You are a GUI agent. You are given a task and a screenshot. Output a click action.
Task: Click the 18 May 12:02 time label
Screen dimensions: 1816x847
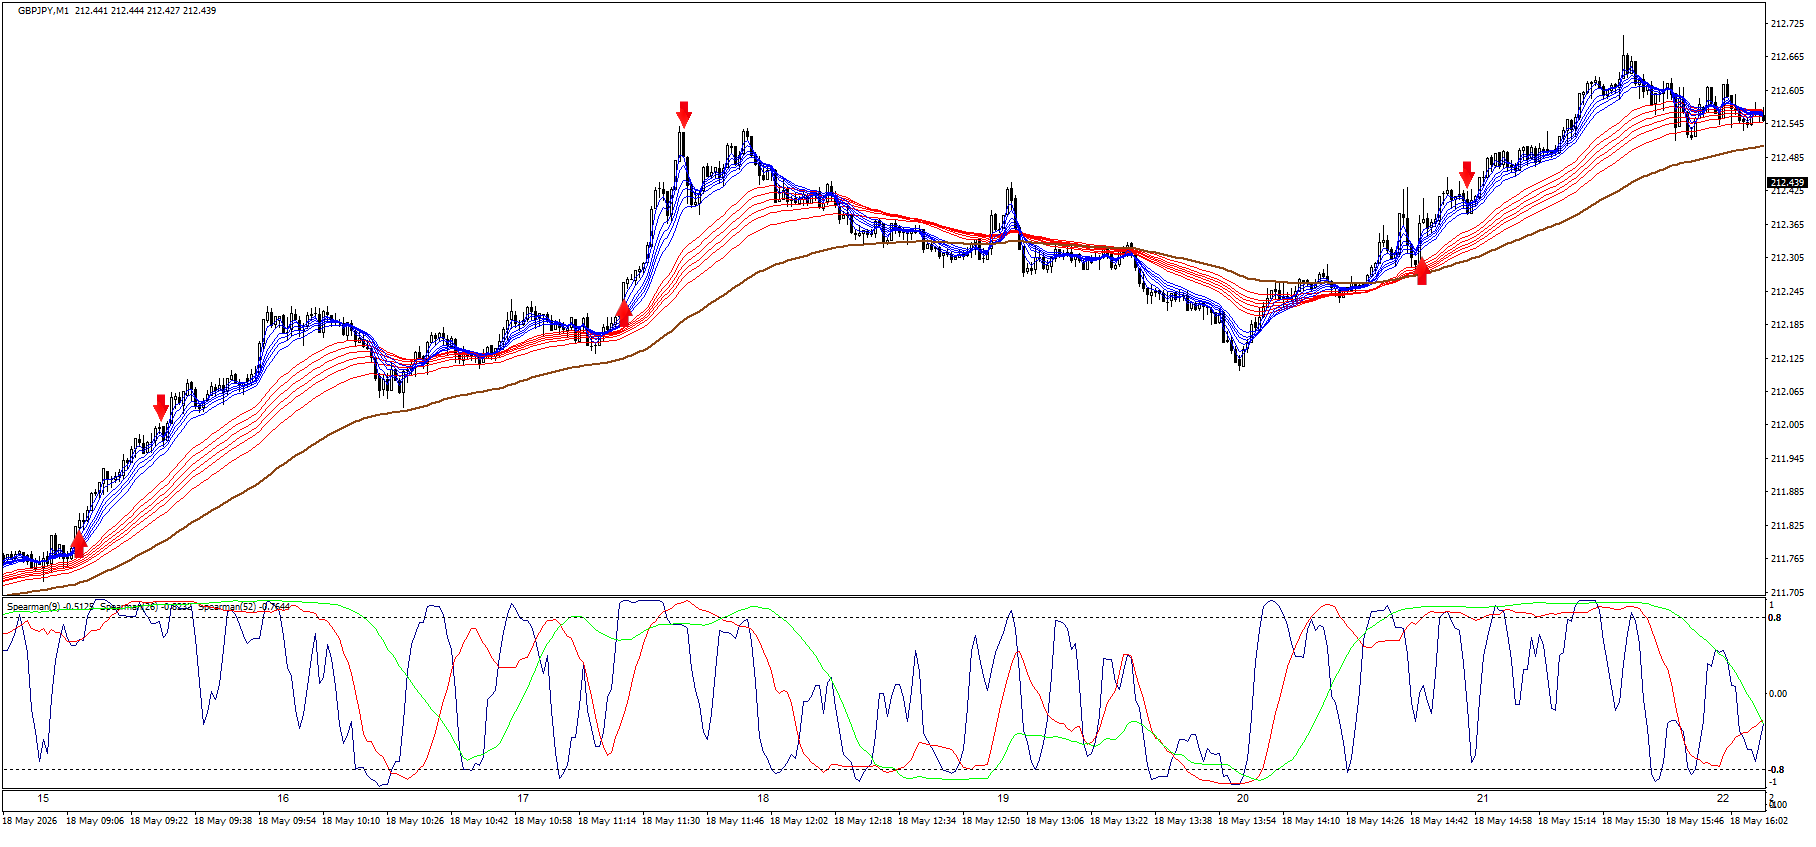[x=802, y=821]
